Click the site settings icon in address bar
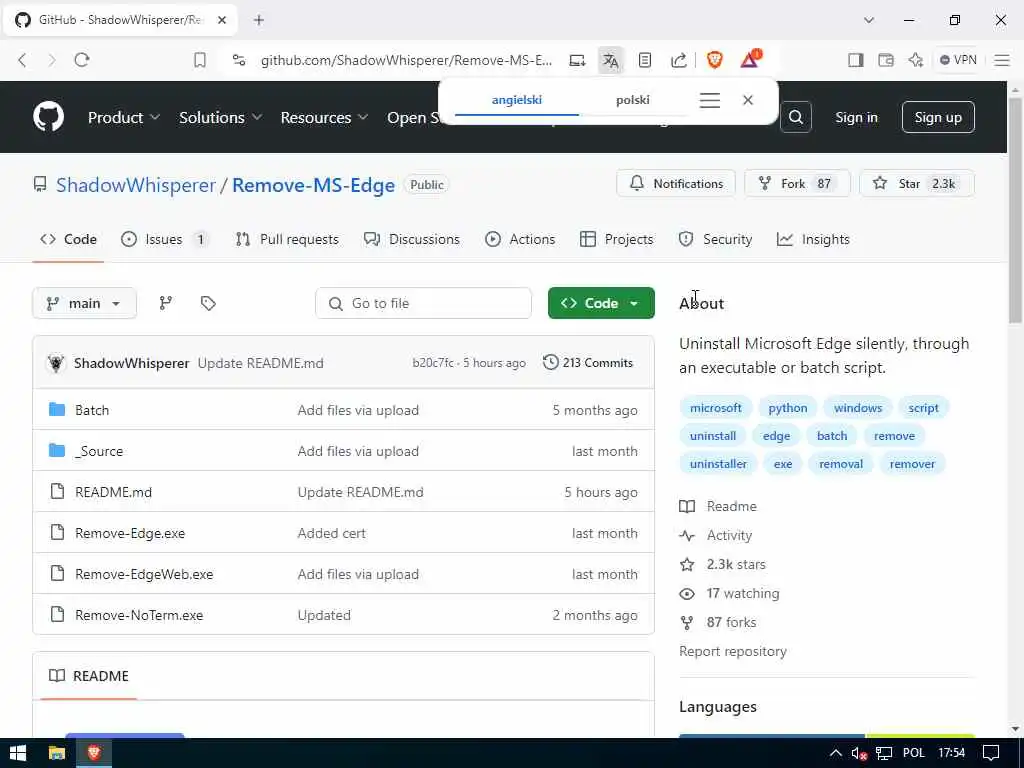Image resolution: width=1024 pixels, height=768 pixels. 239,60
